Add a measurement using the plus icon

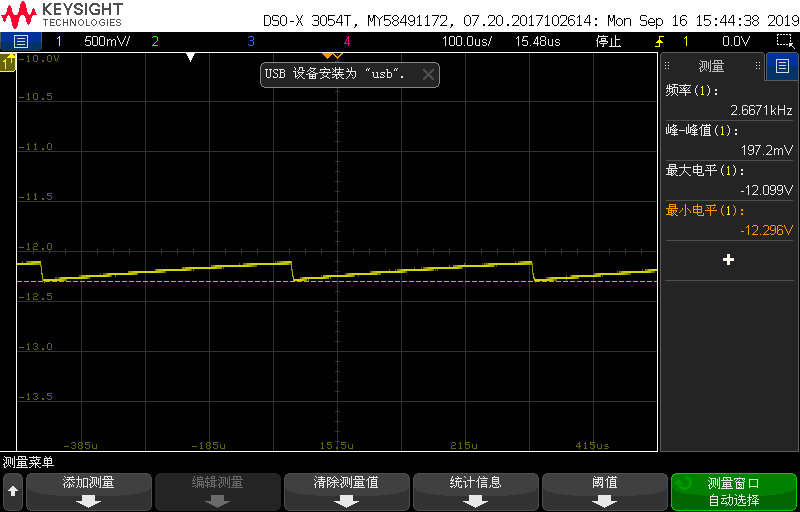click(729, 260)
